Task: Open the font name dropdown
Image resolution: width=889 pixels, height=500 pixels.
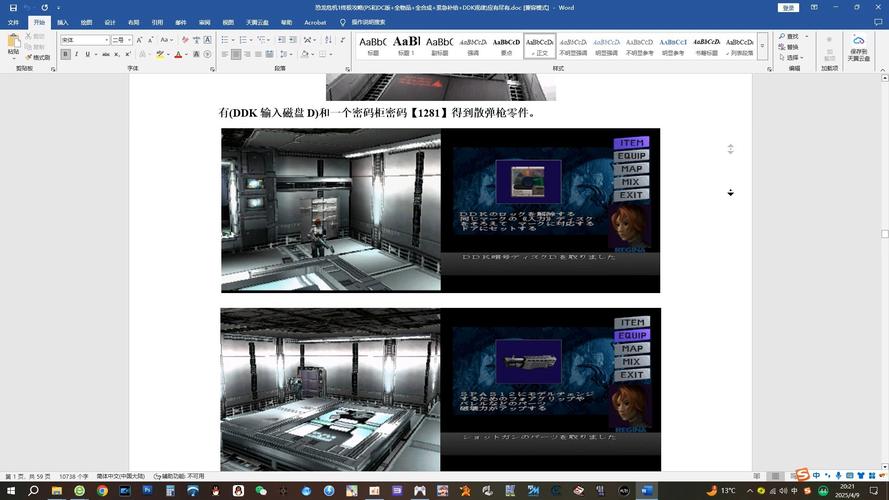Action: click(107, 40)
